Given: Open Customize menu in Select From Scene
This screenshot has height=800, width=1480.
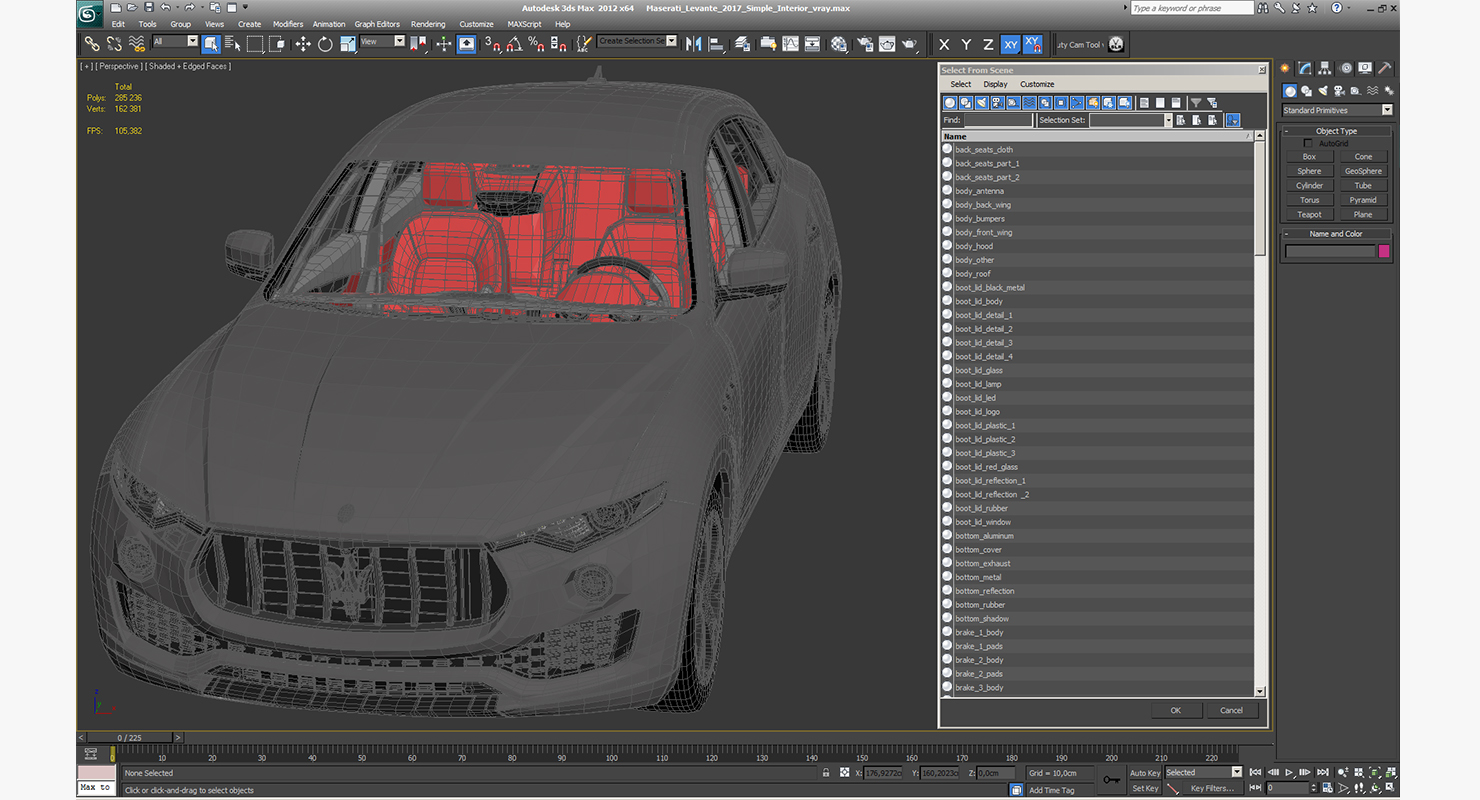Looking at the screenshot, I should click(1037, 84).
